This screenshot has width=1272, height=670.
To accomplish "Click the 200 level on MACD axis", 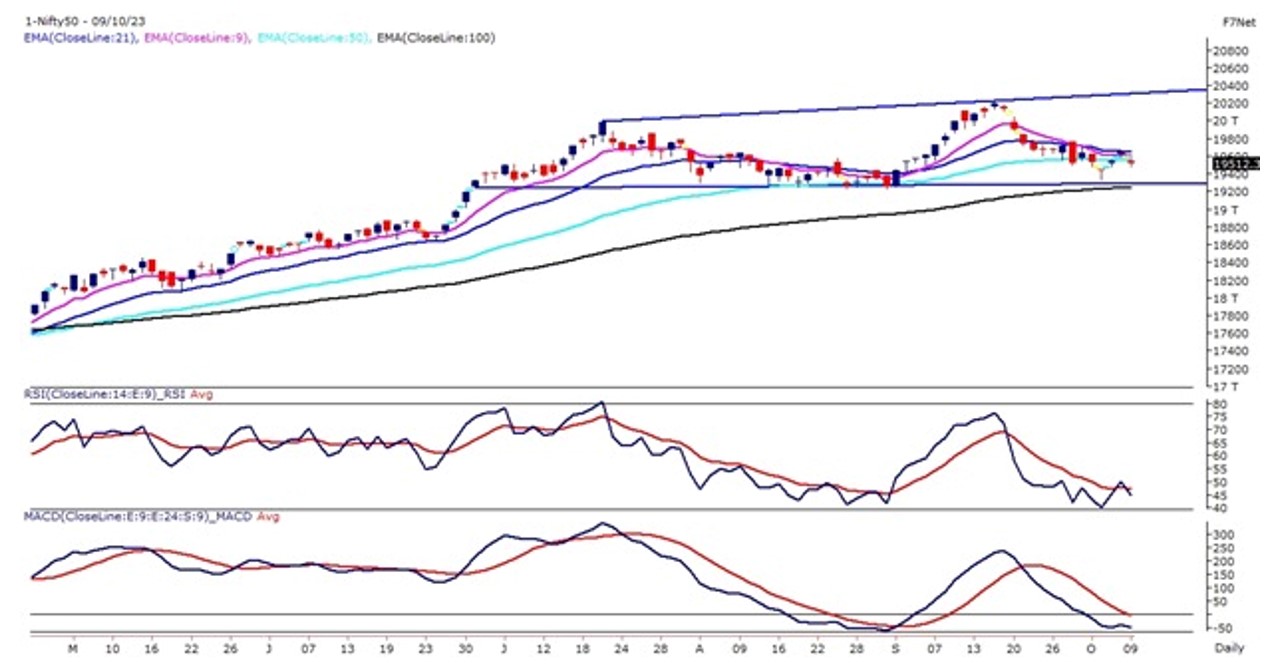I will pos(1224,561).
